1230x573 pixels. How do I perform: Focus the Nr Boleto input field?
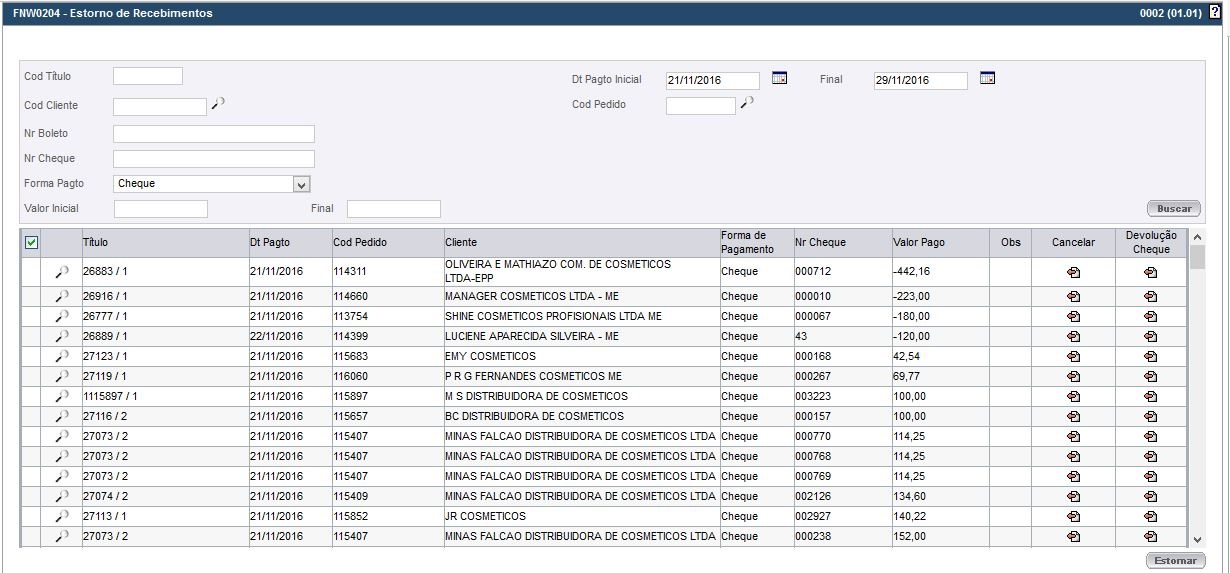(214, 134)
